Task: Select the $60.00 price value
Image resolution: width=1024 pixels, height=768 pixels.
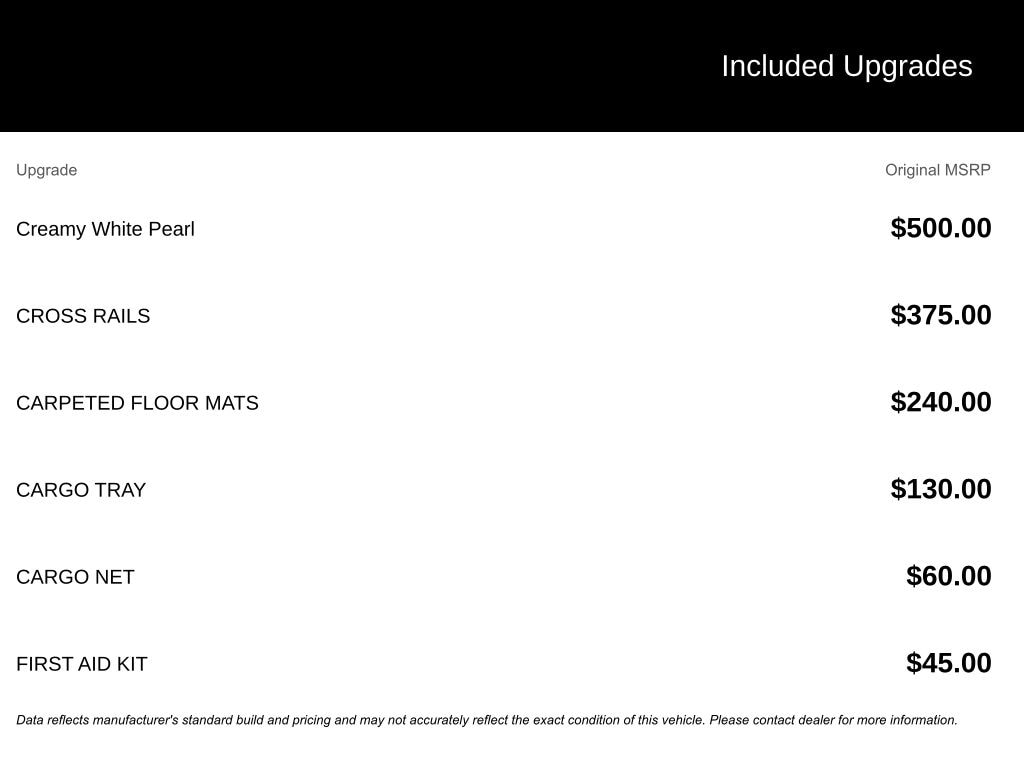Action: coord(948,576)
